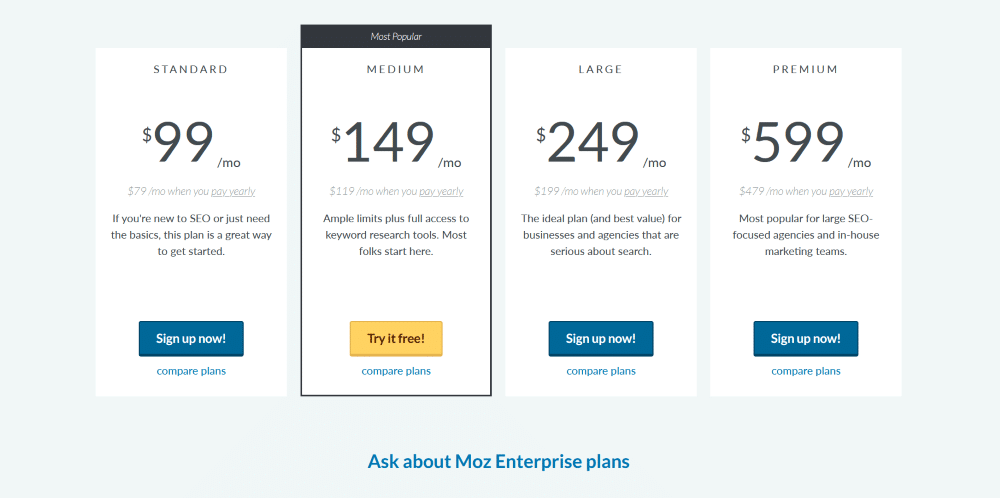Click the $599 /mo price
1000x498 pixels.
(x=806, y=144)
